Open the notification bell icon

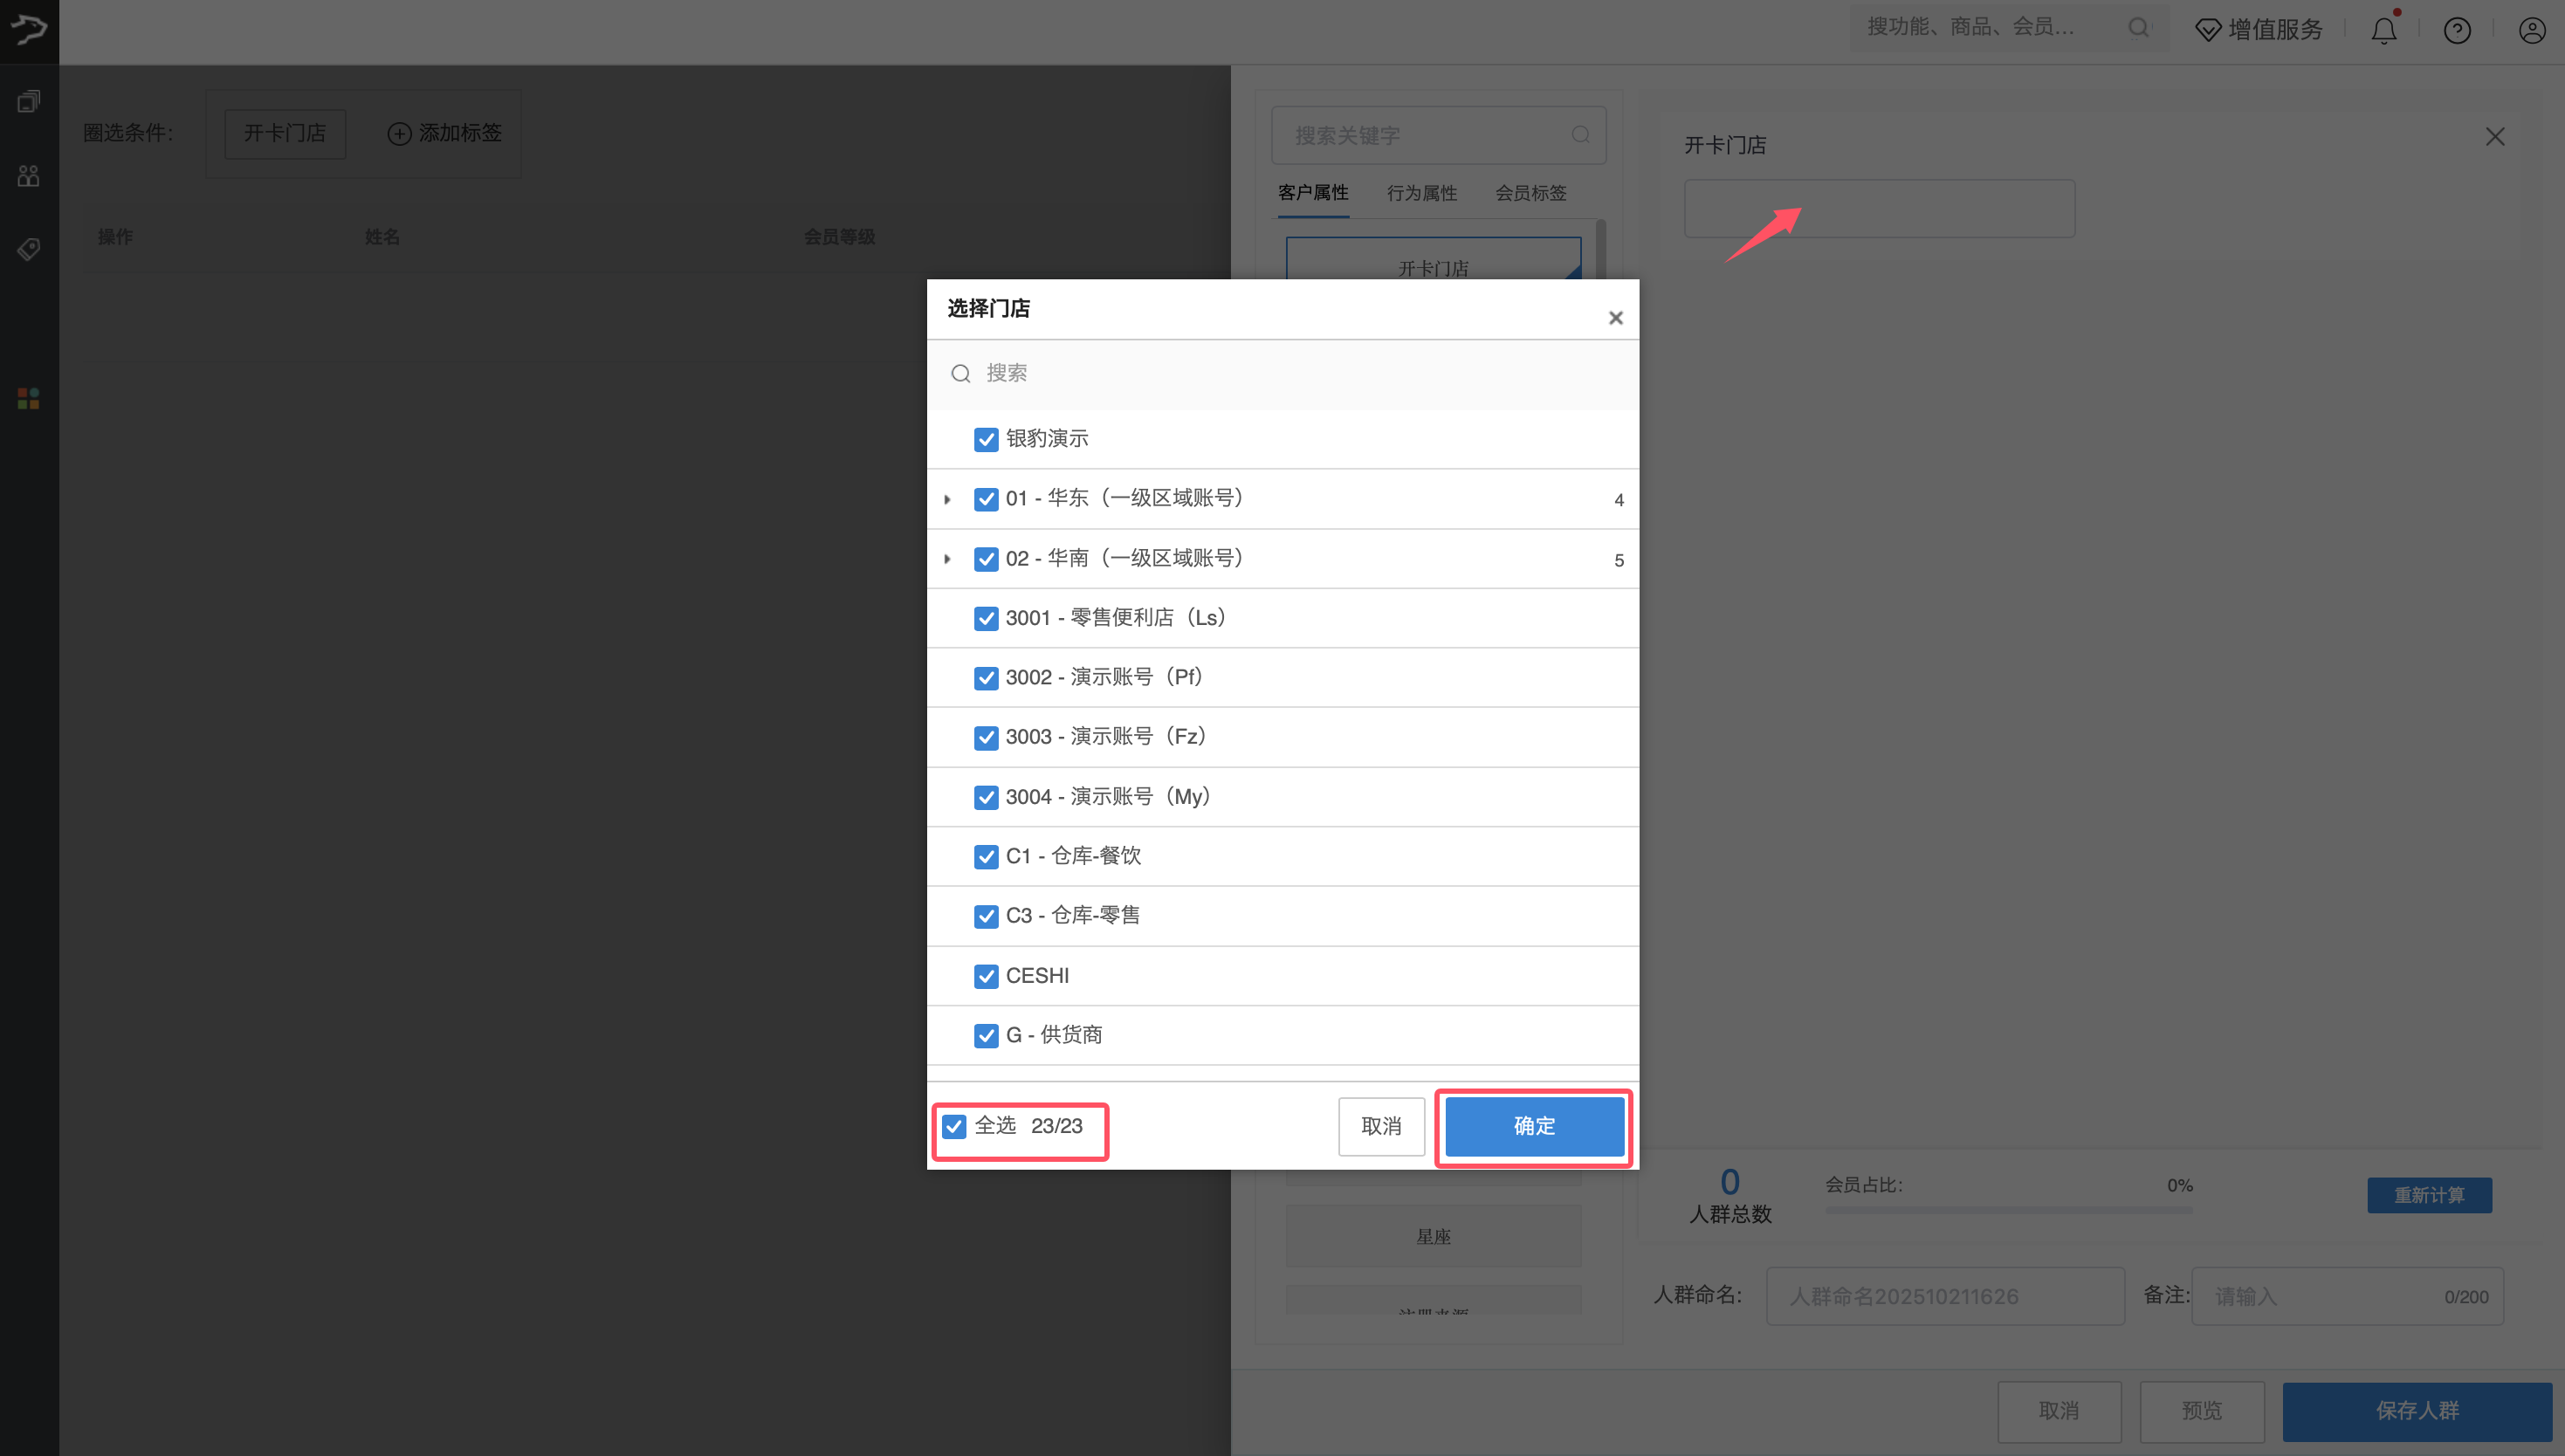2384,30
